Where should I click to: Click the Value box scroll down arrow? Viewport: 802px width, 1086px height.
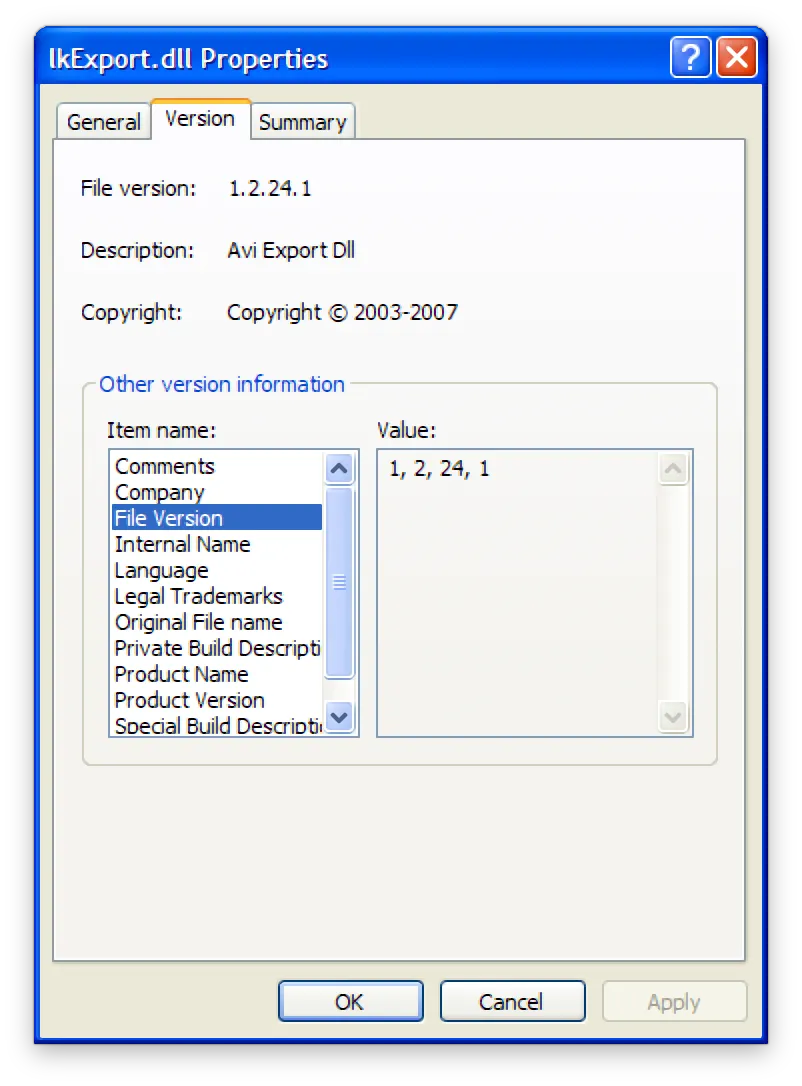pos(673,717)
